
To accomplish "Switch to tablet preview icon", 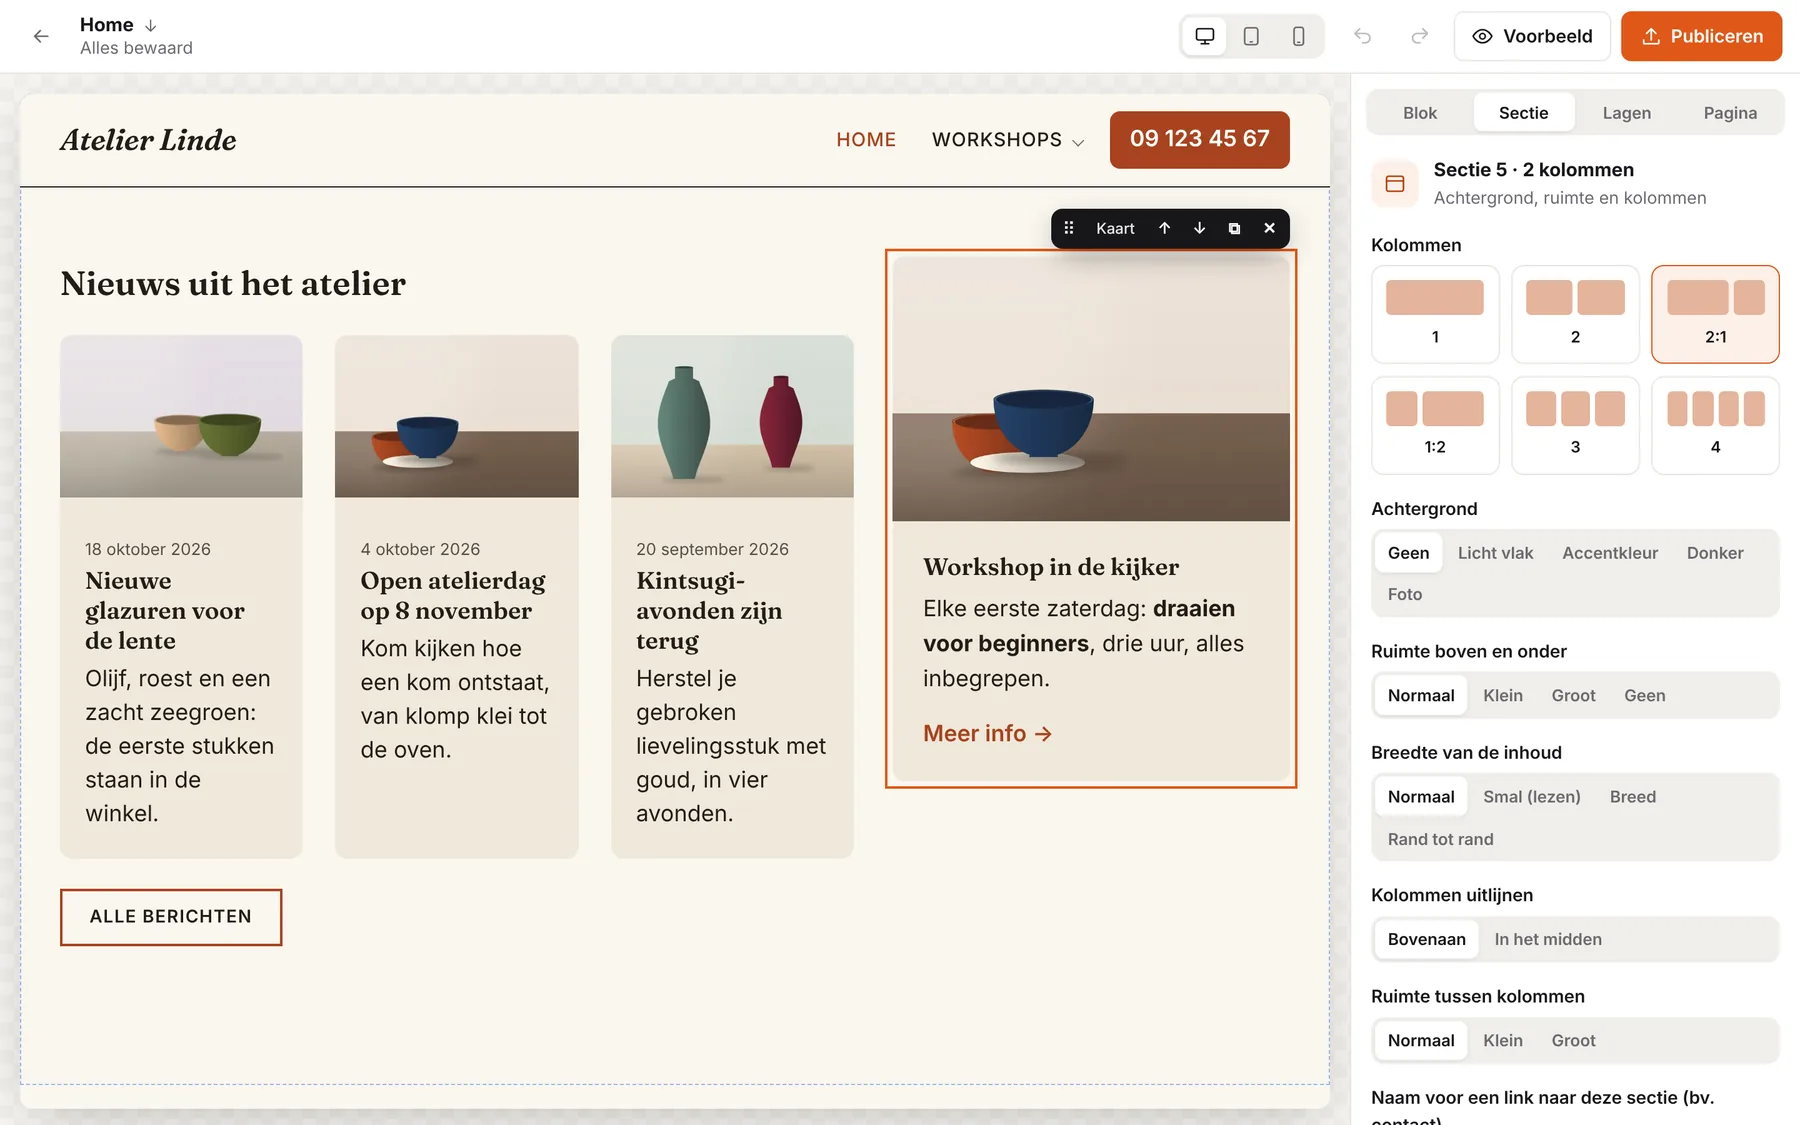I will pos(1251,36).
